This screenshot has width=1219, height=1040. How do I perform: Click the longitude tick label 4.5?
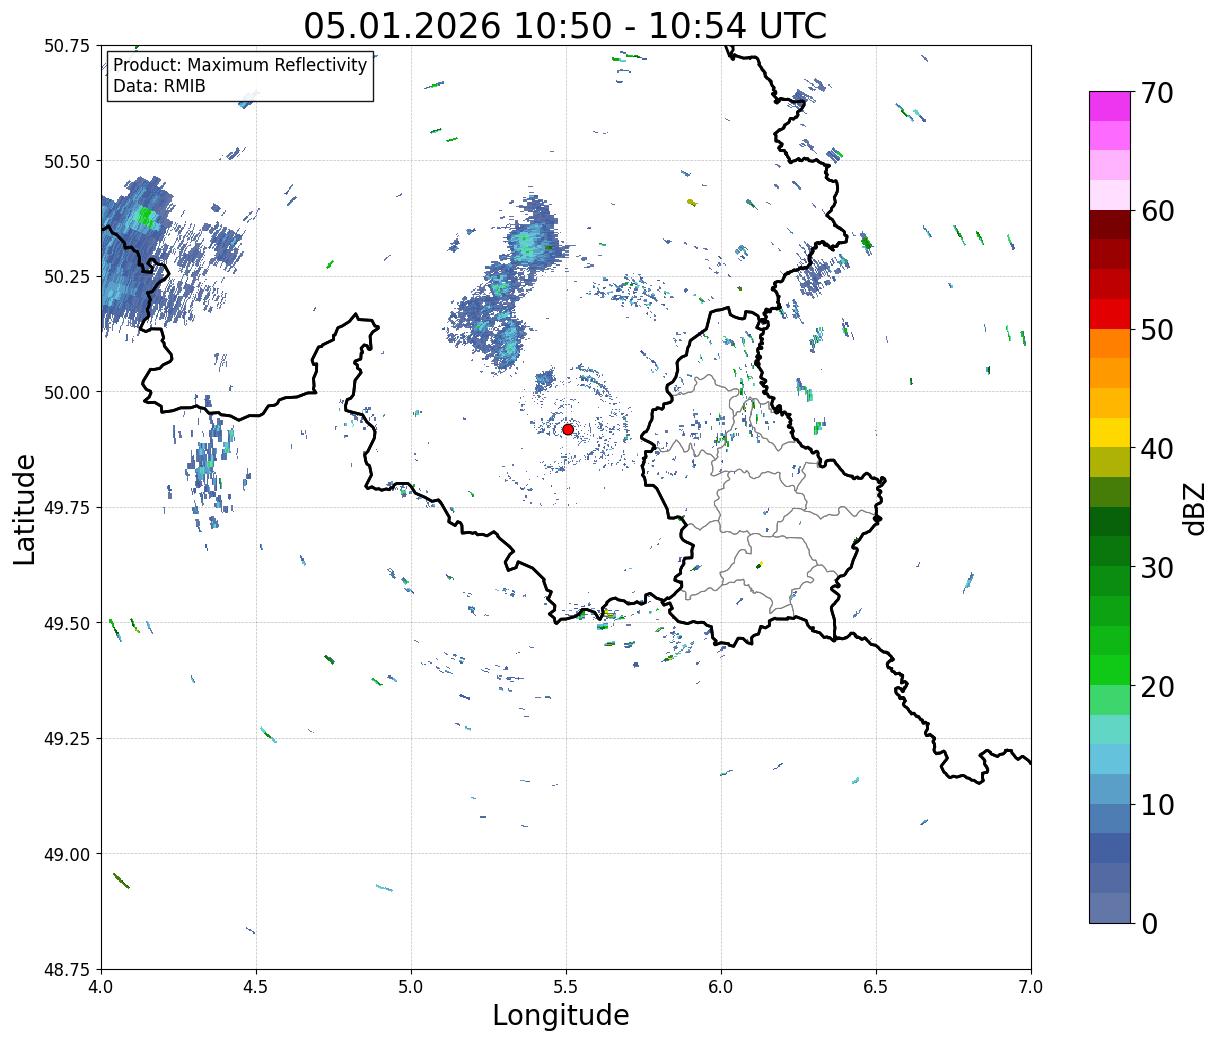(256, 987)
